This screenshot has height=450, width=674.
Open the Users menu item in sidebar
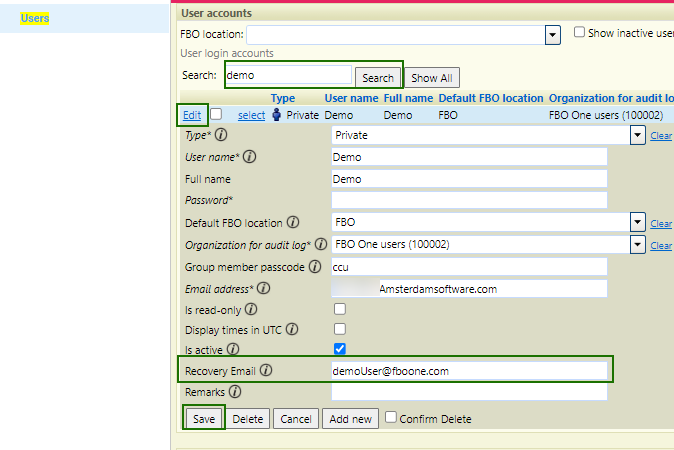34,18
